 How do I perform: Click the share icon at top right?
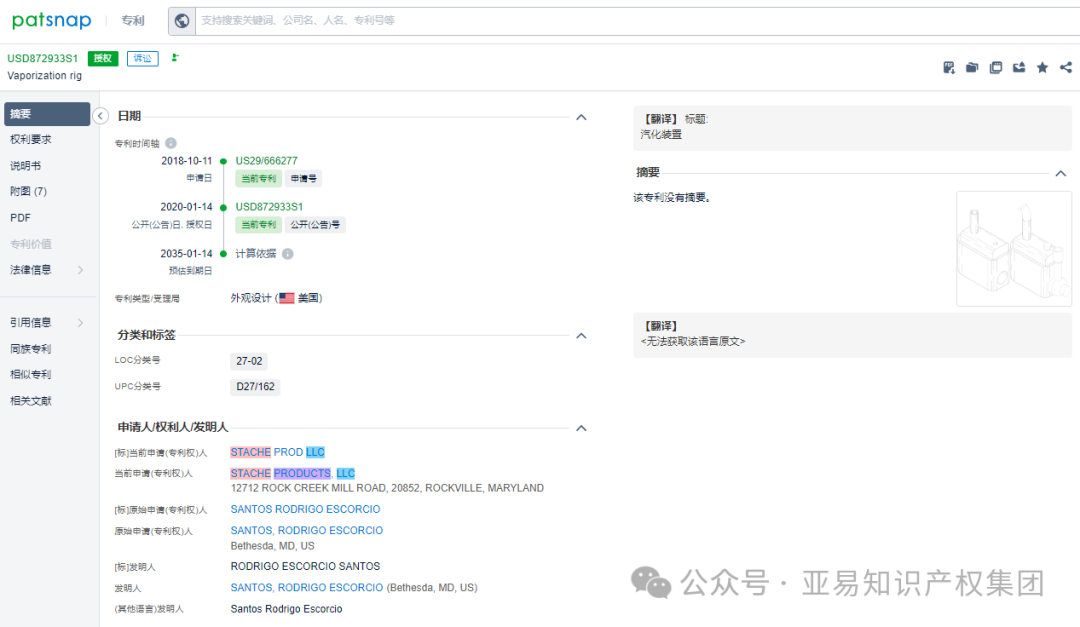coord(1066,67)
